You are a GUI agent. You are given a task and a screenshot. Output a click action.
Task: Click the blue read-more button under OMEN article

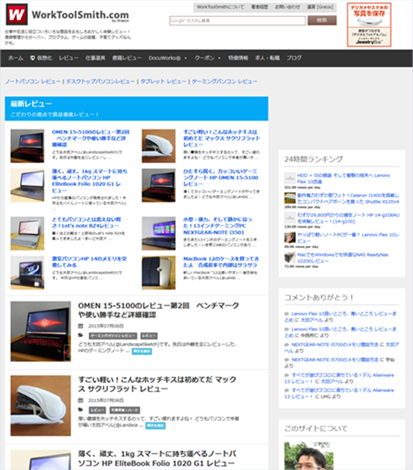pos(142,351)
